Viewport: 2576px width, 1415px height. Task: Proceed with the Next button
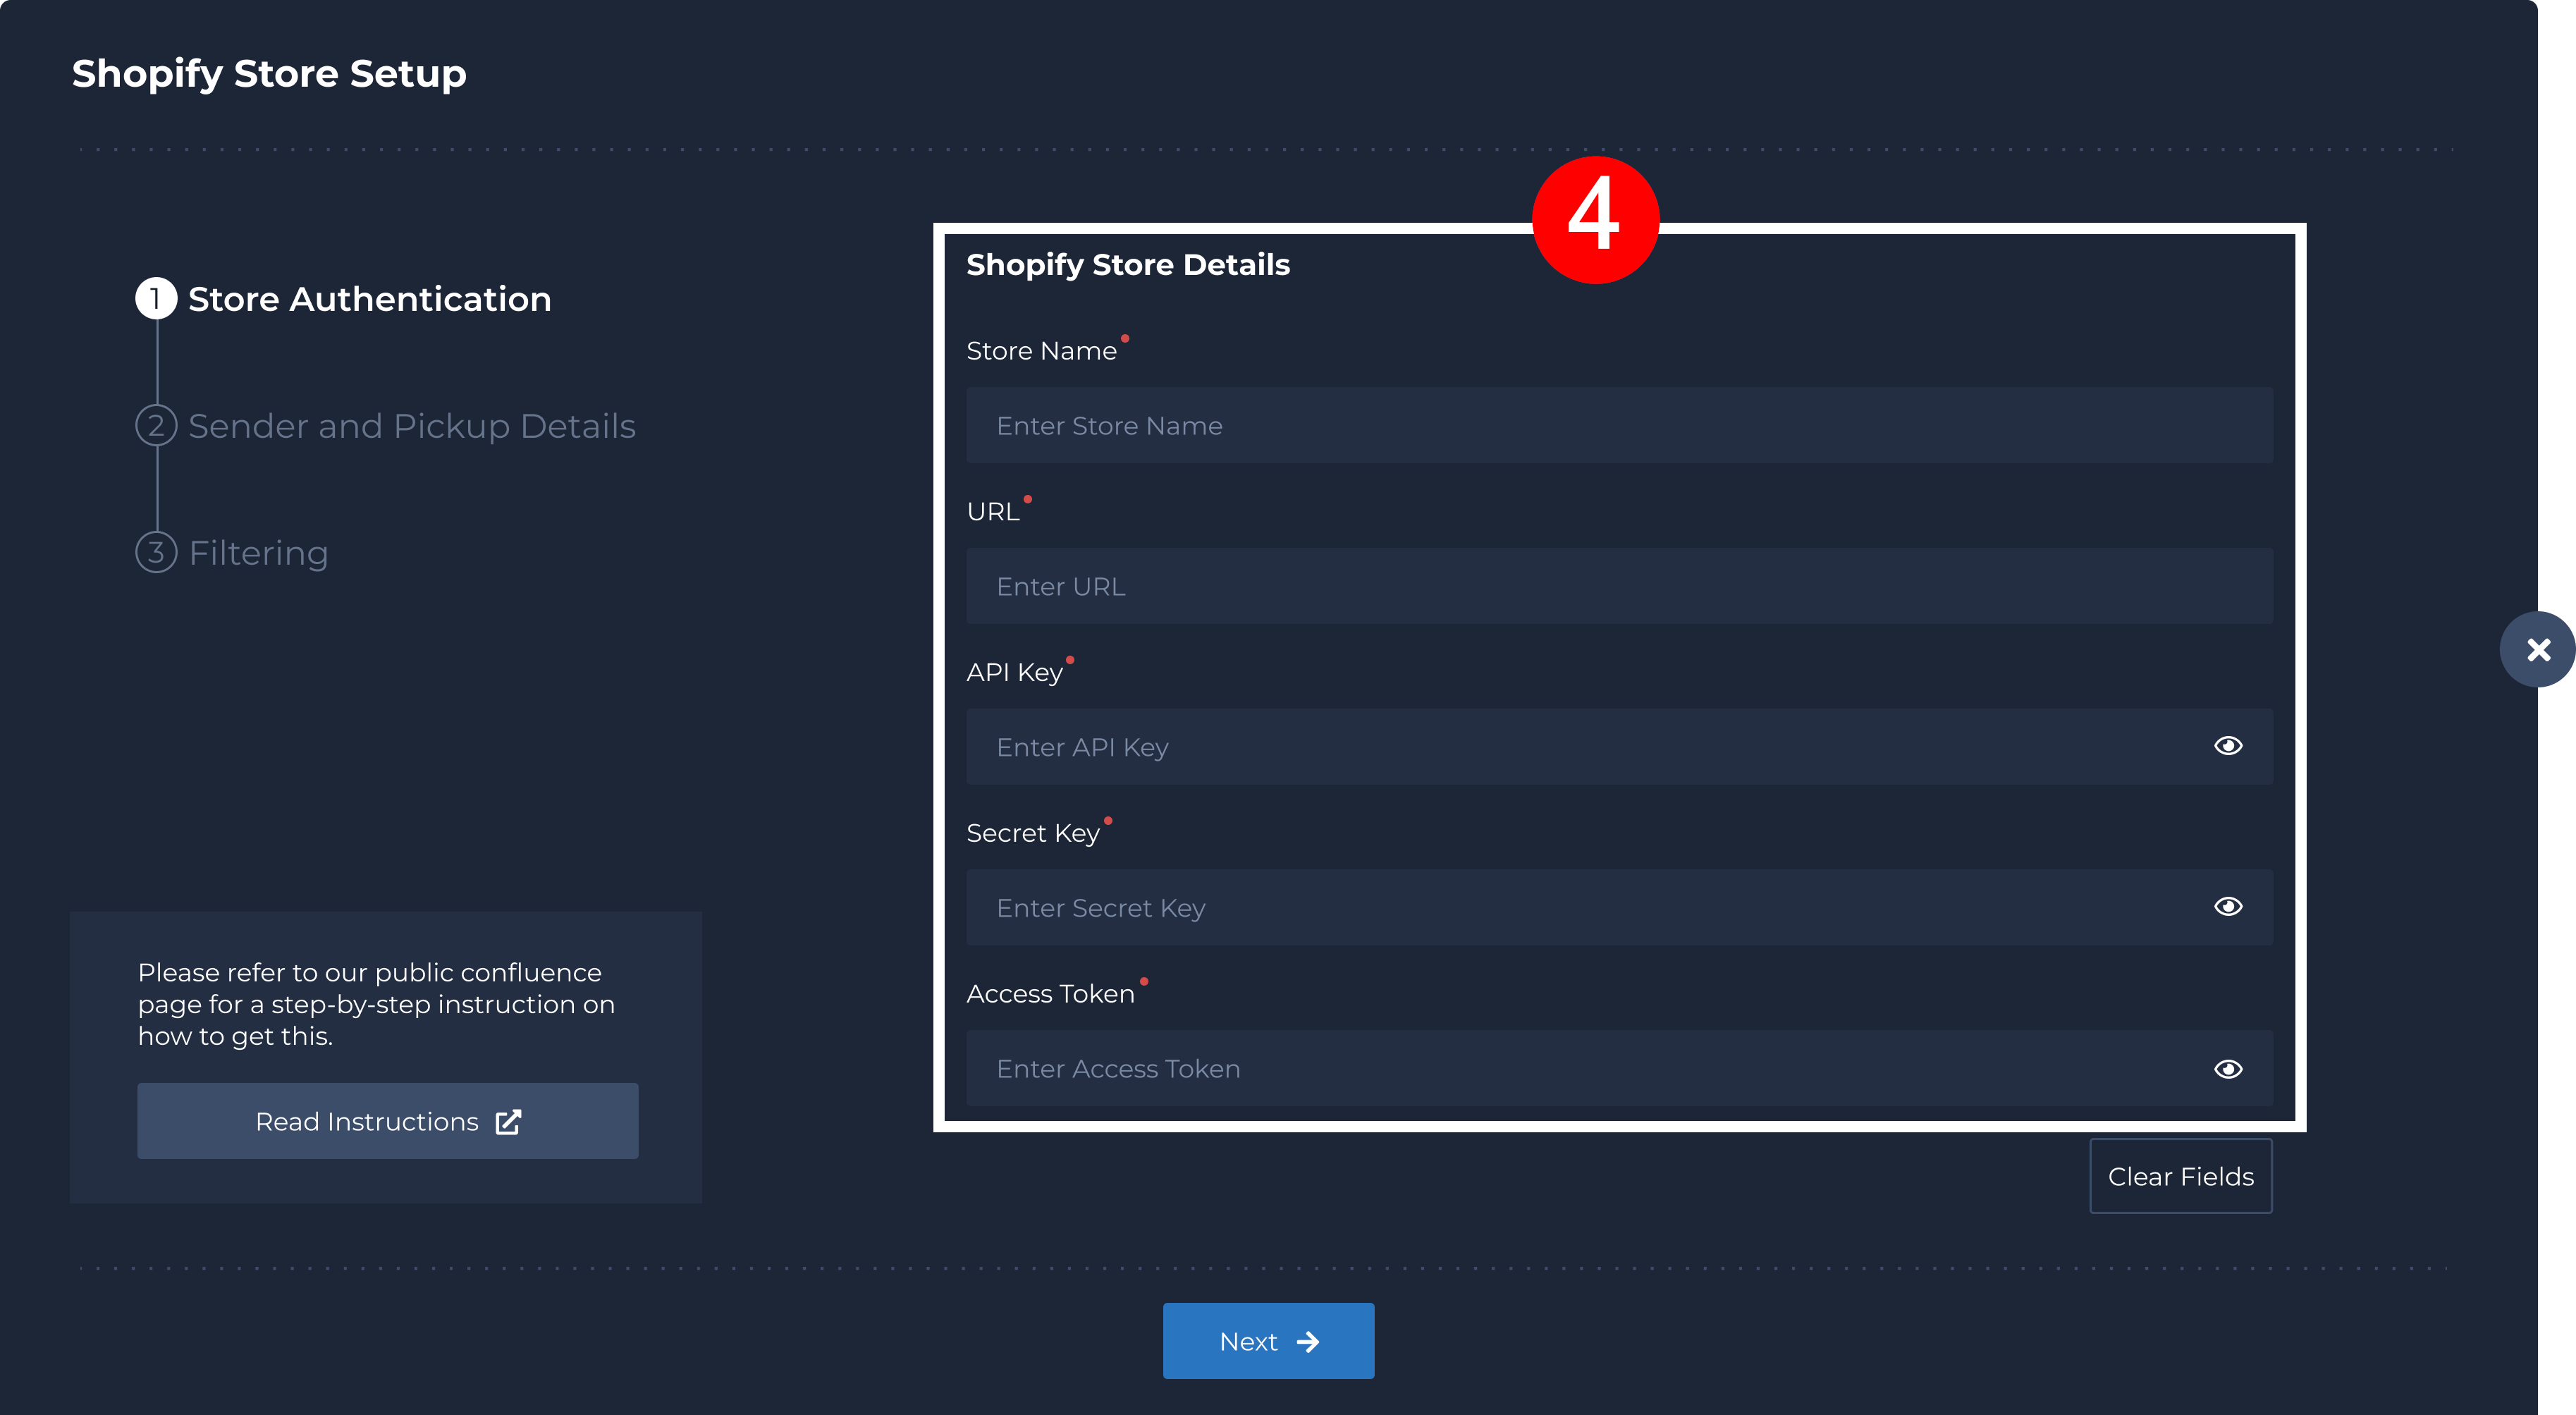(x=1268, y=1342)
